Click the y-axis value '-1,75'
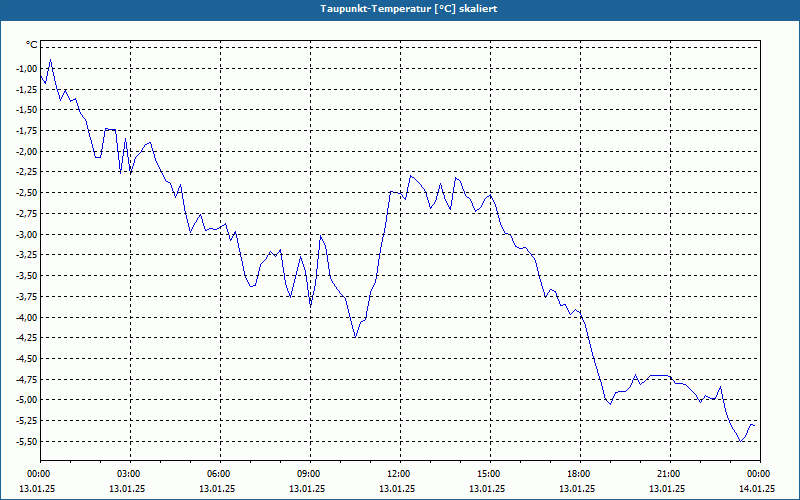Screen dimensions: 800x500 [x=27, y=131]
